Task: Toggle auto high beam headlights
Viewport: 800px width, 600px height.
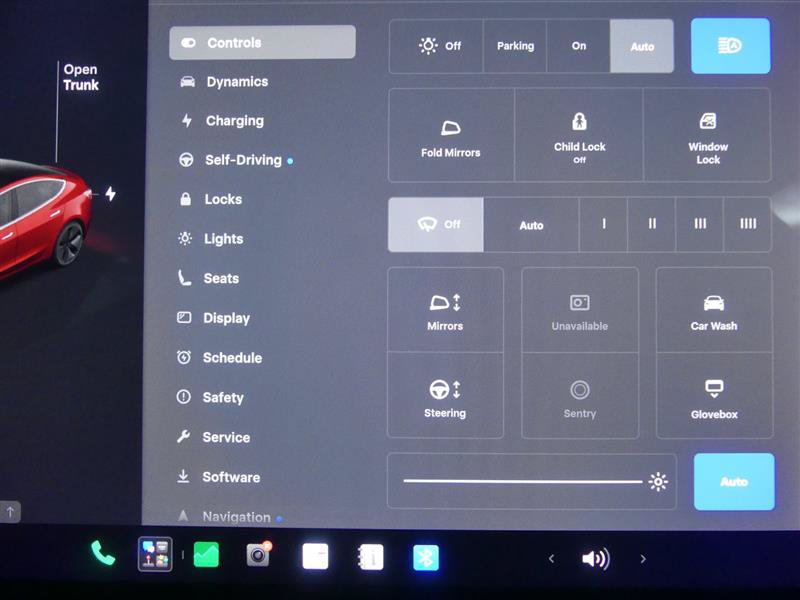Action: point(731,46)
